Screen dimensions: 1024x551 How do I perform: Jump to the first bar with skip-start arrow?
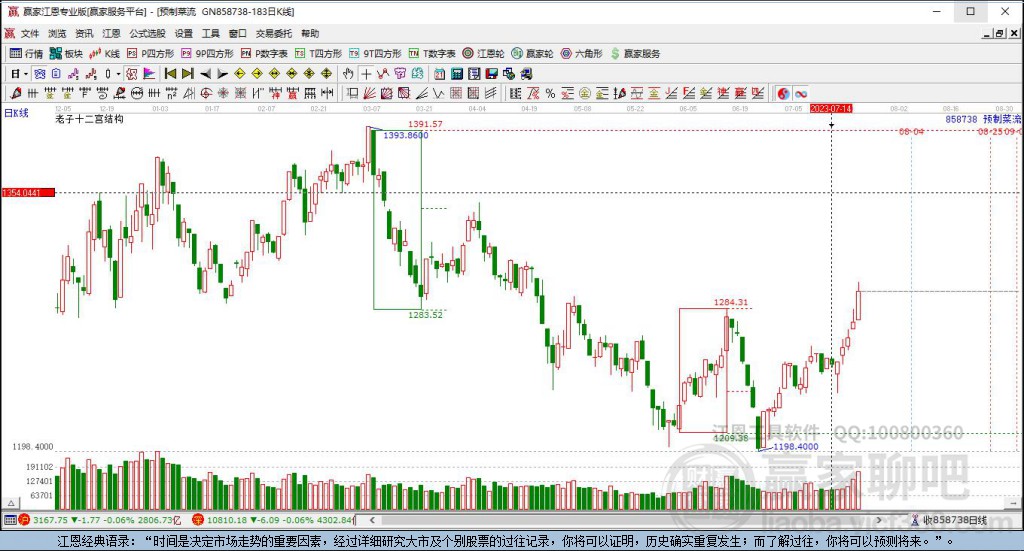tap(170, 73)
